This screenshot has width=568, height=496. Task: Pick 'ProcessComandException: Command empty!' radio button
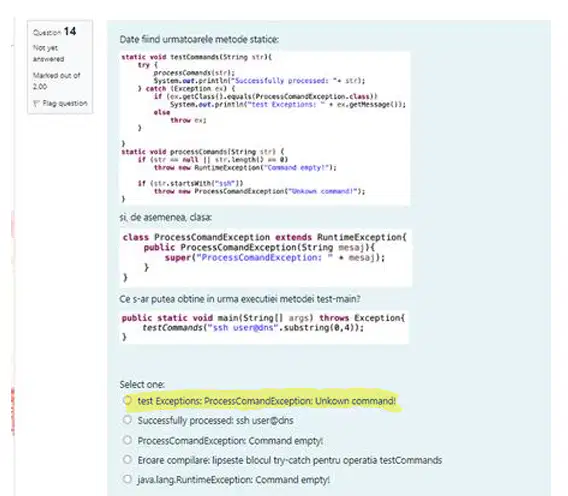(x=127, y=440)
